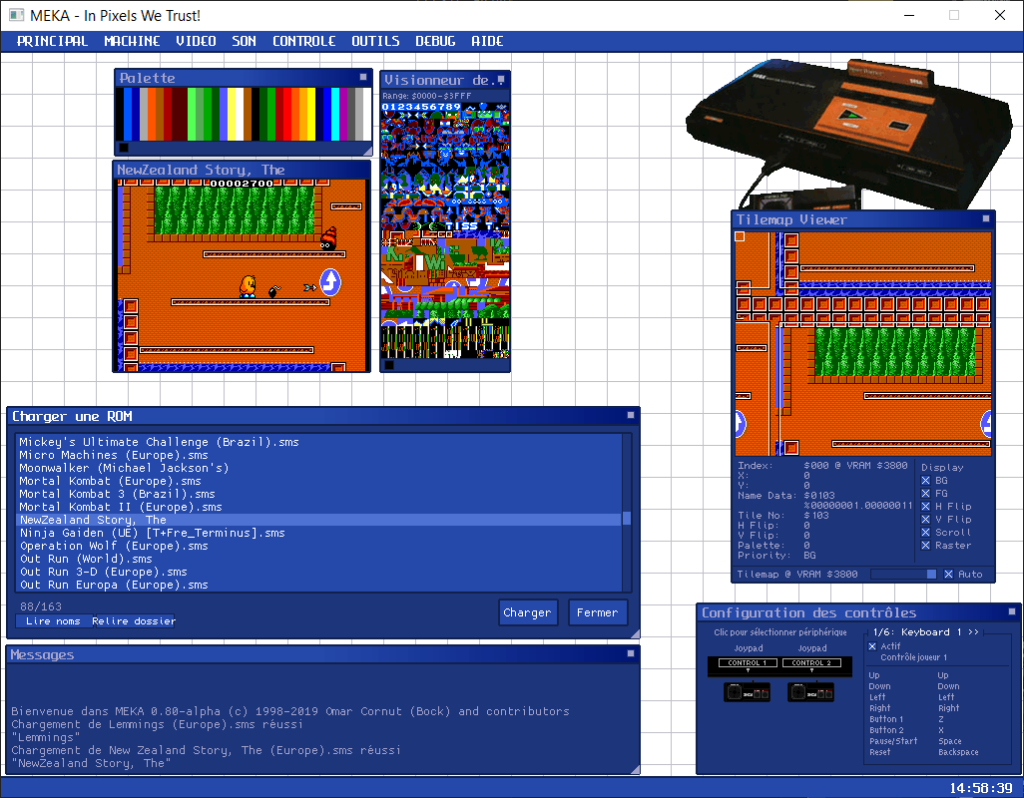Click the Tilemap VRAM address slider
This screenshot has width=1024, height=798.
[903, 574]
